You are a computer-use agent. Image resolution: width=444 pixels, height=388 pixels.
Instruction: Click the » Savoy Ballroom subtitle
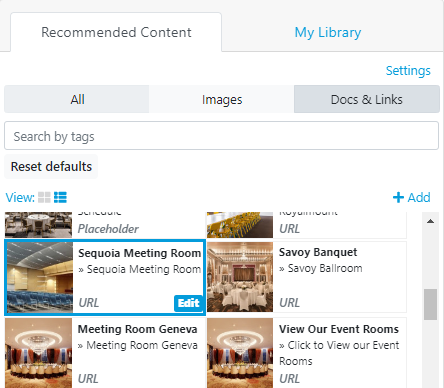pos(321,268)
